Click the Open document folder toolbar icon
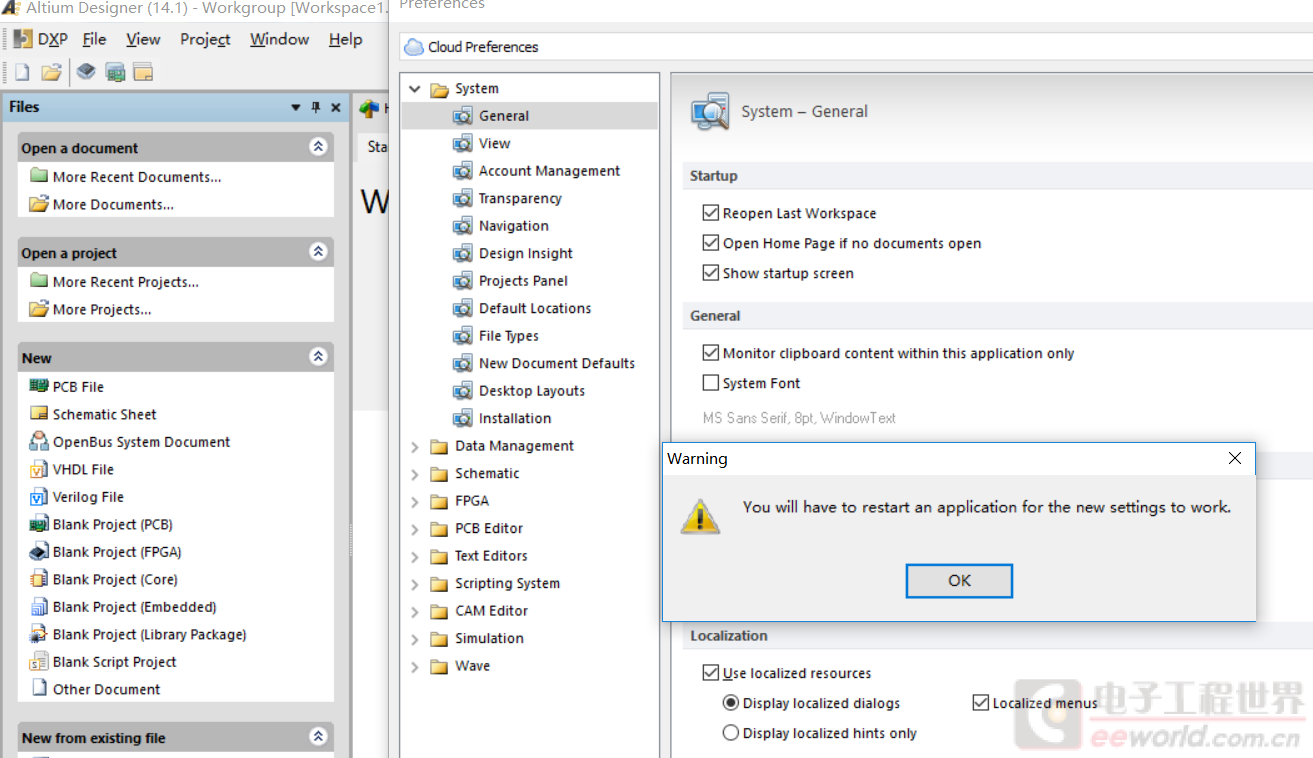The image size is (1313, 758). click(x=51, y=72)
